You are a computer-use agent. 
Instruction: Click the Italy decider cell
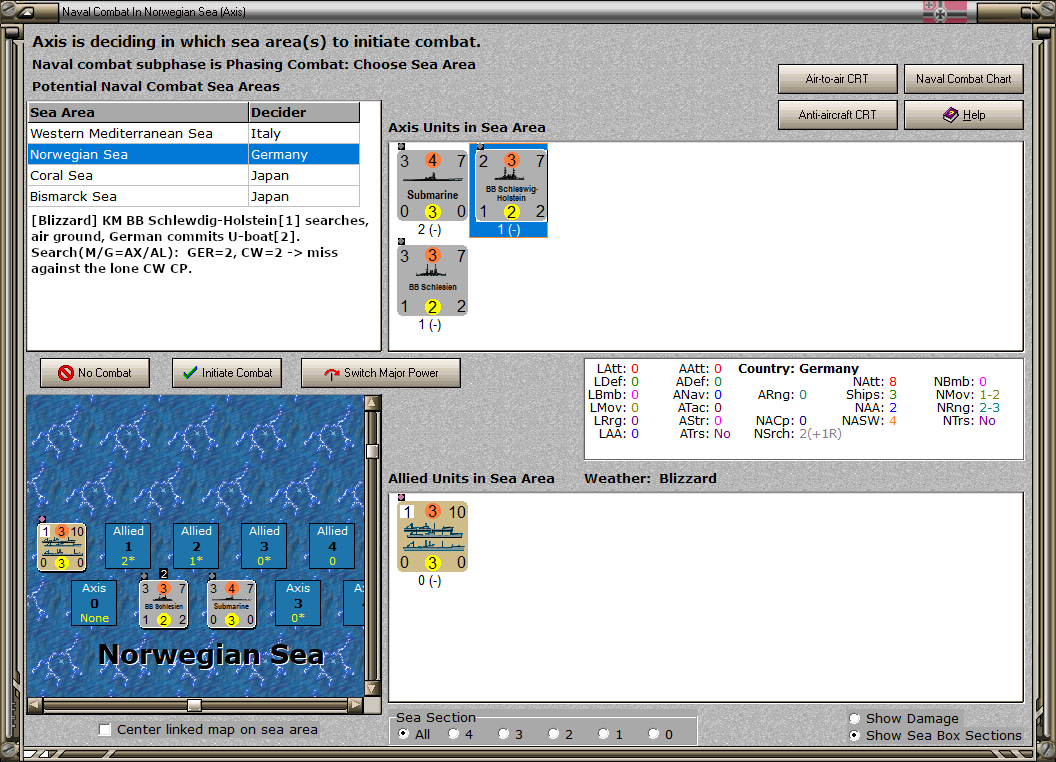[304, 133]
